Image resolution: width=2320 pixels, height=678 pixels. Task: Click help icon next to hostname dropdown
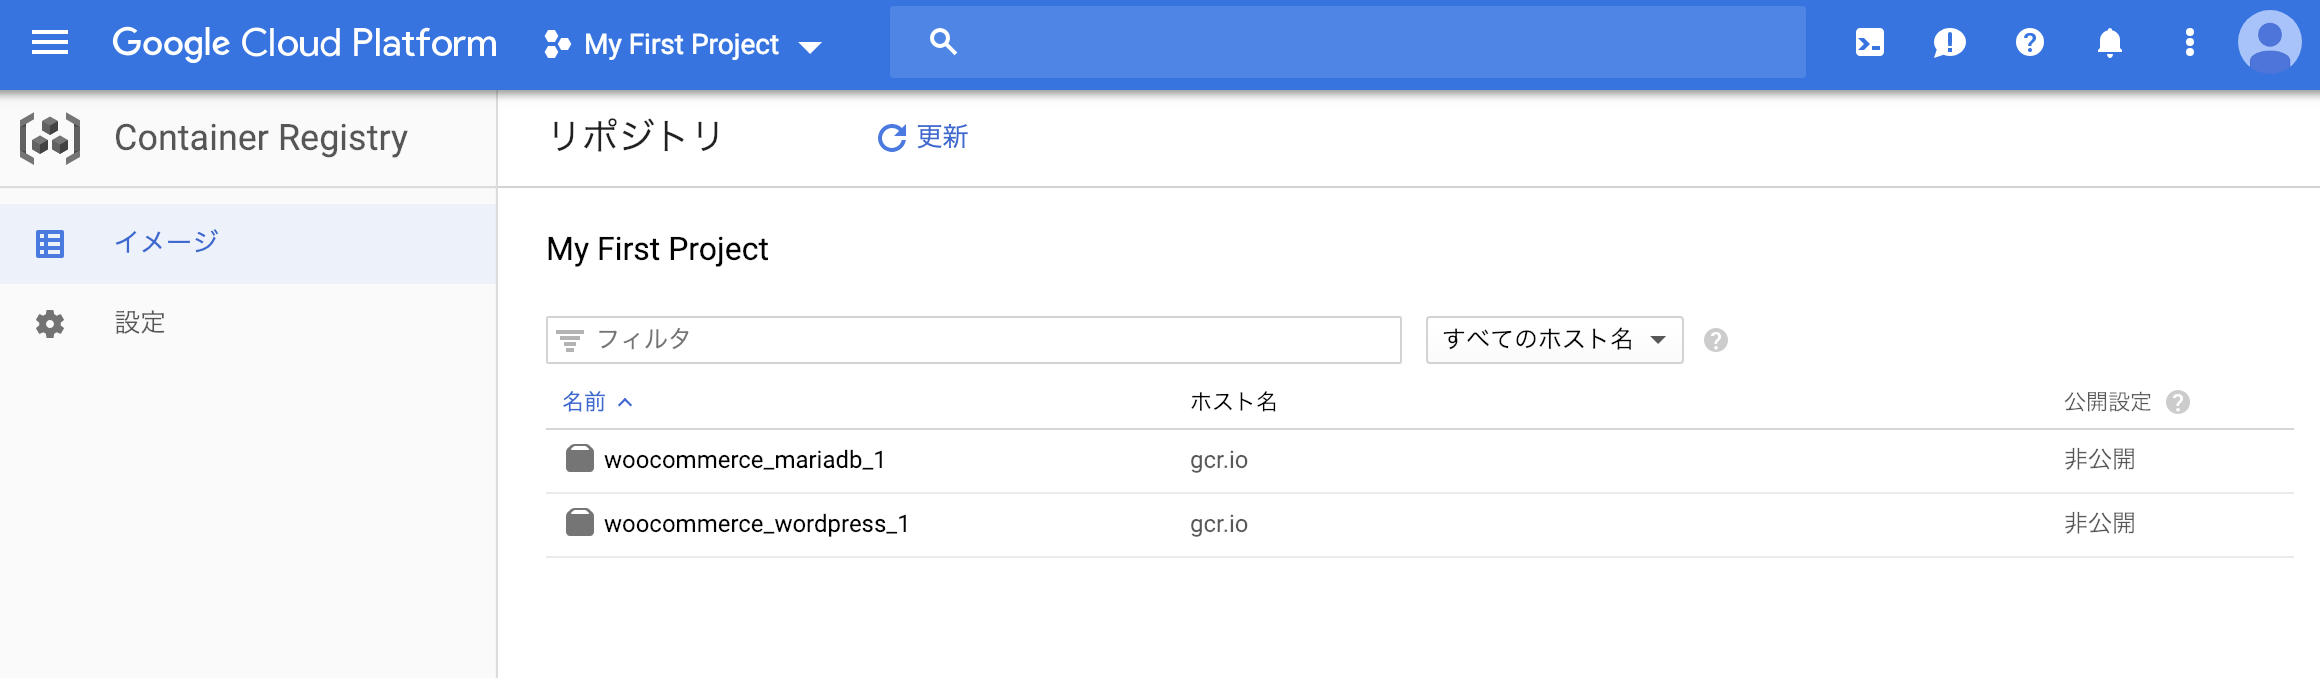point(1716,341)
